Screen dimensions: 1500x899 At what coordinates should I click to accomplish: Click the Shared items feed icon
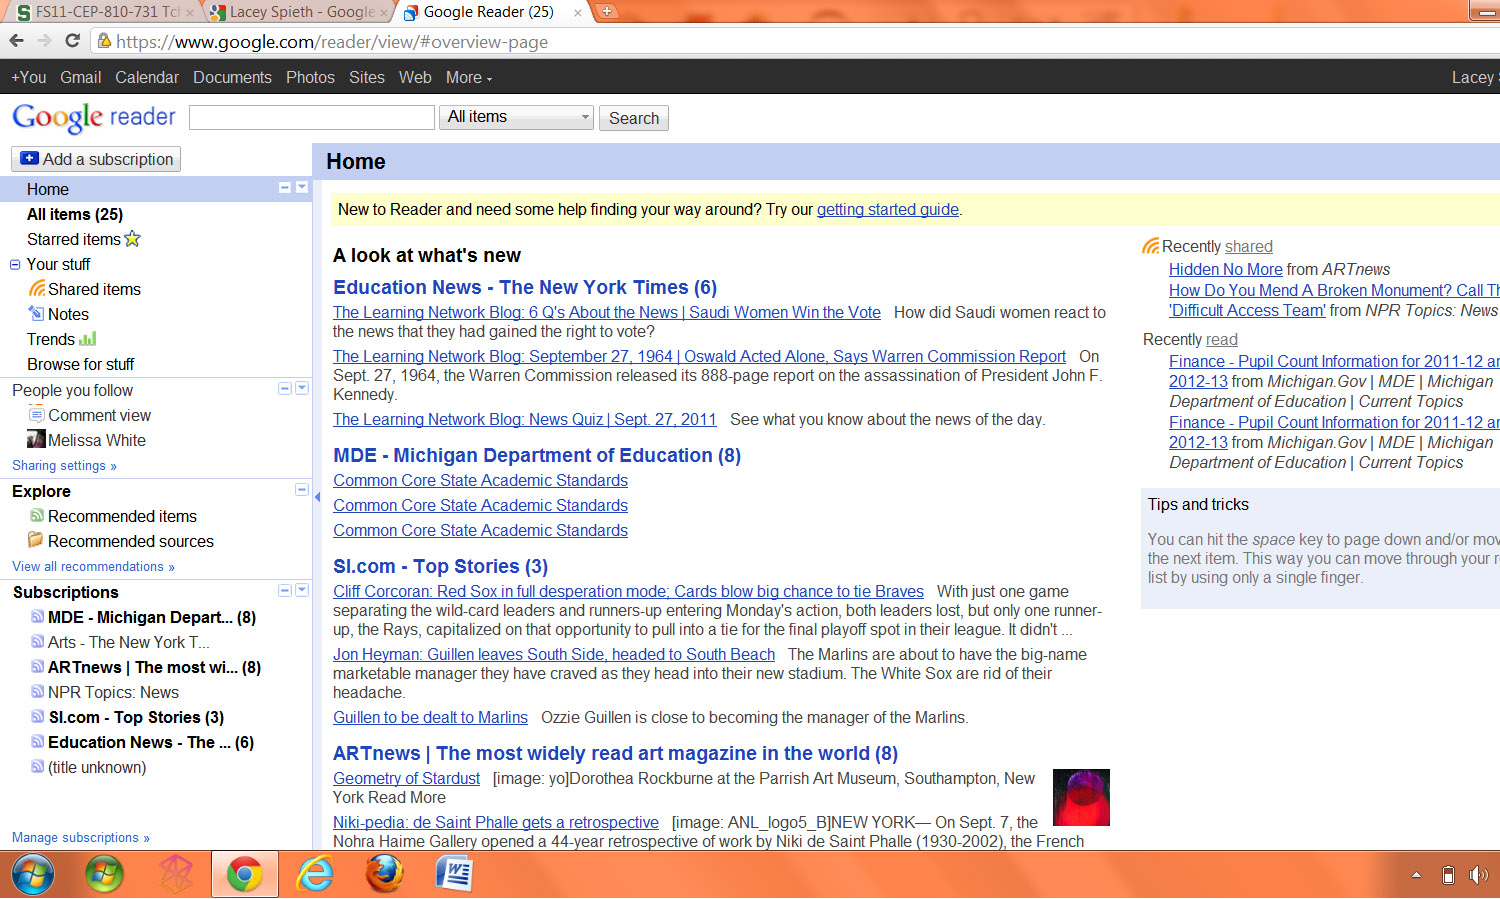[37, 288]
